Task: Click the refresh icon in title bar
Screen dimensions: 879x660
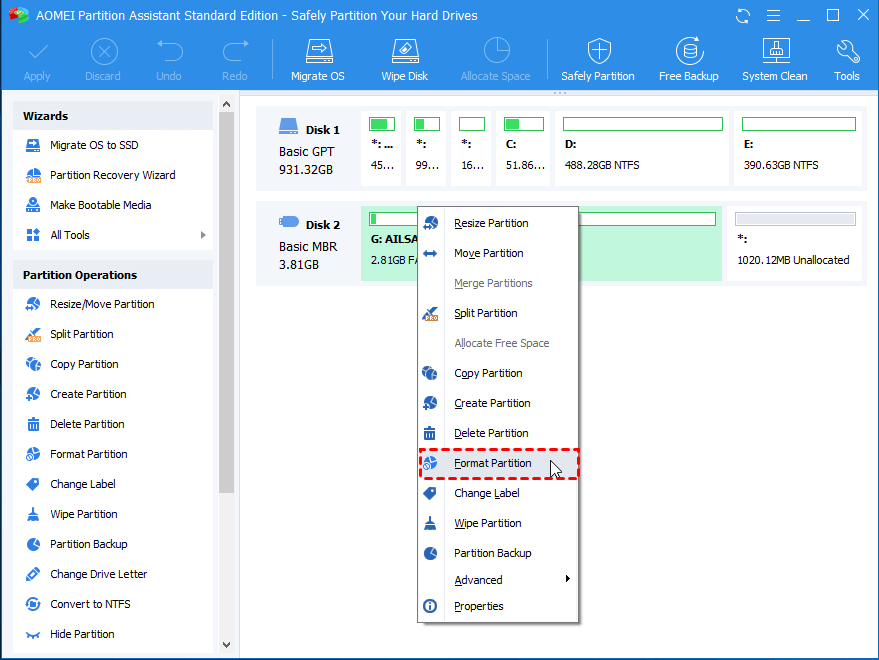Action: [x=743, y=16]
